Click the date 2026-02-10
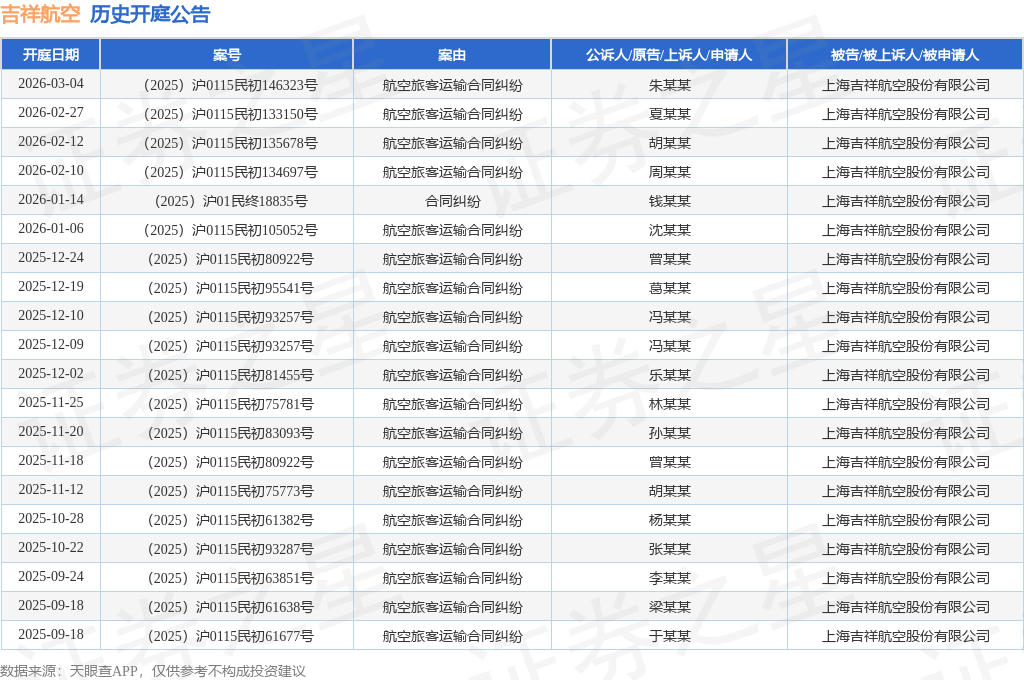This screenshot has width=1024, height=680. [x=51, y=170]
